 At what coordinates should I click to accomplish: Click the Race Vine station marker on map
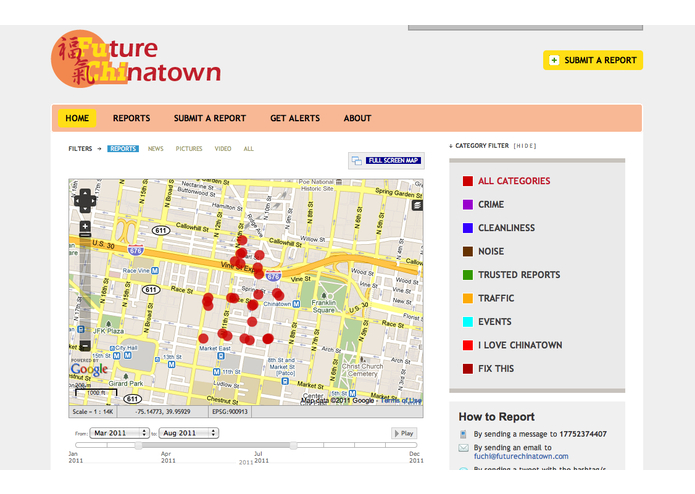(x=155, y=270)
